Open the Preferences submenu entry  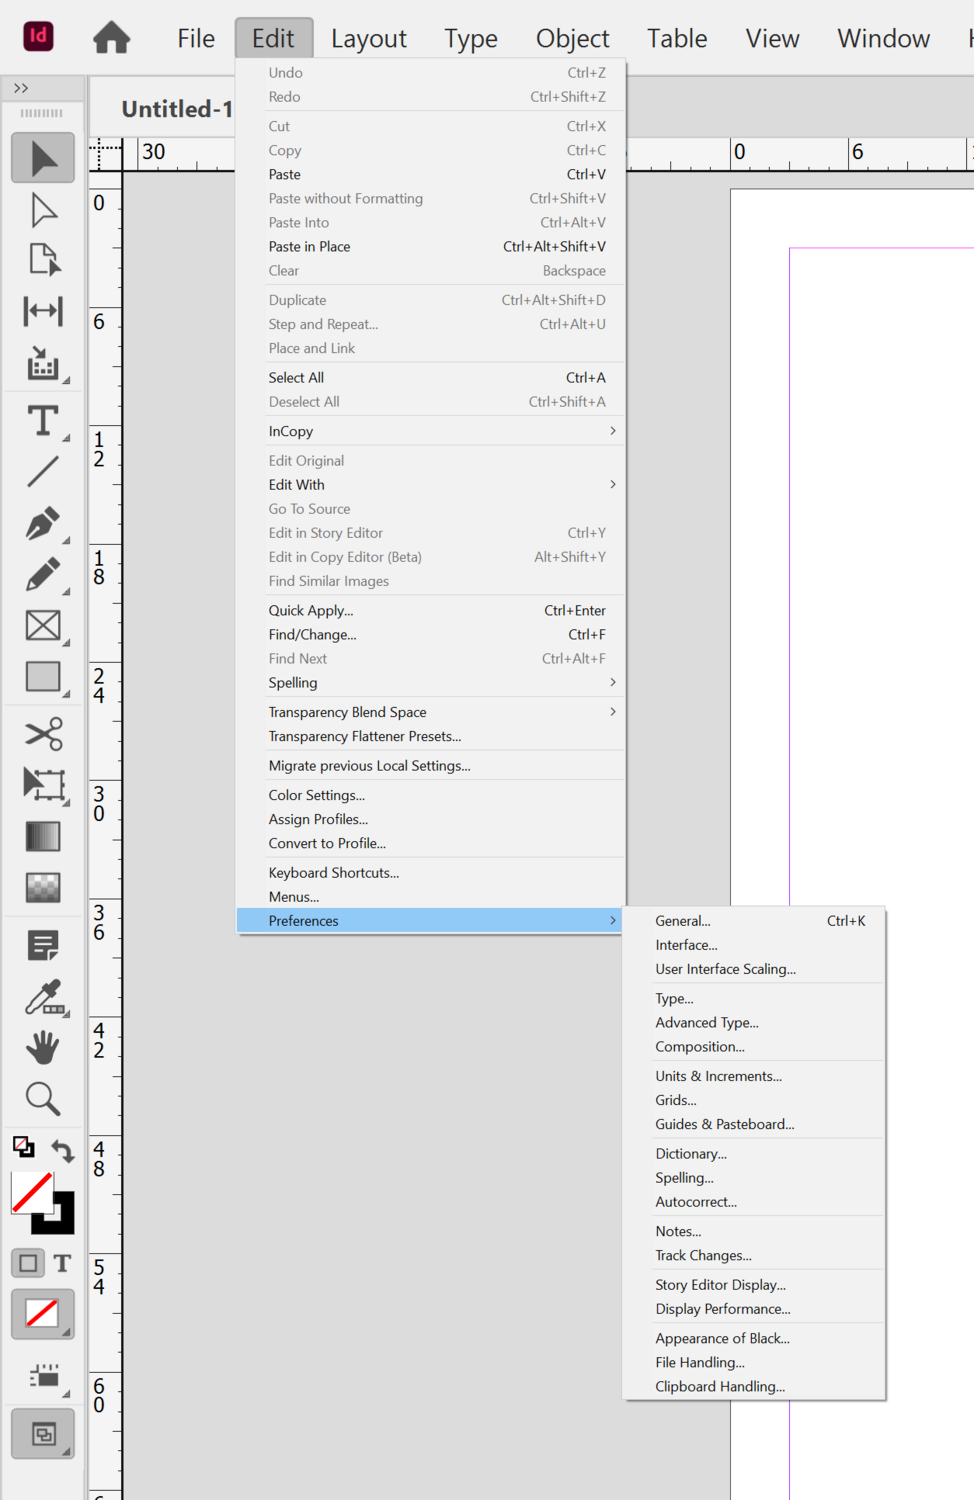tap(431, 921)
